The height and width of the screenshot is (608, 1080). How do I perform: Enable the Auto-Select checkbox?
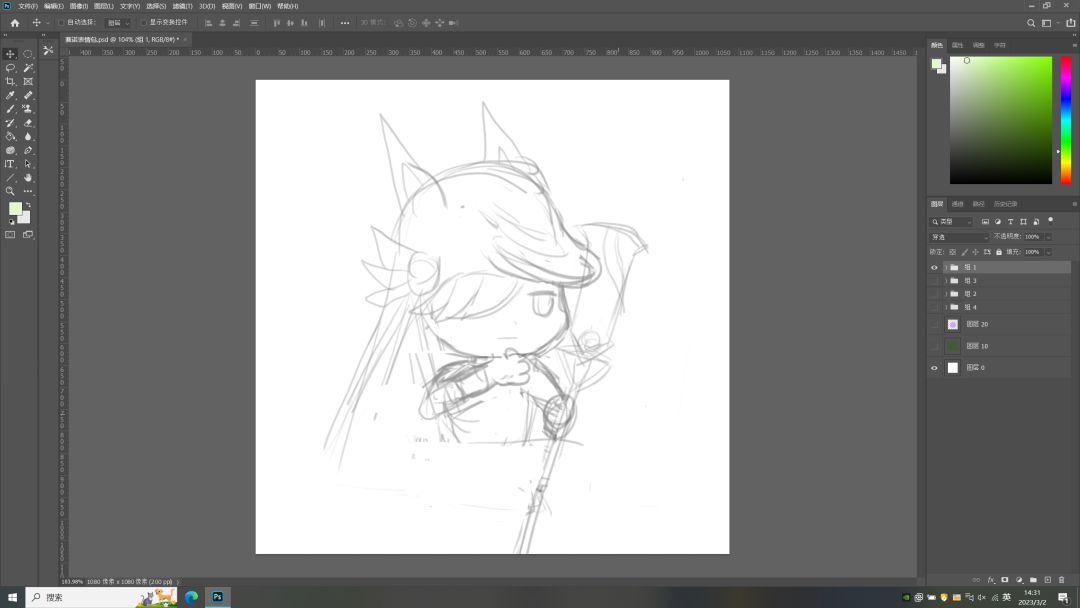point(61,23)
